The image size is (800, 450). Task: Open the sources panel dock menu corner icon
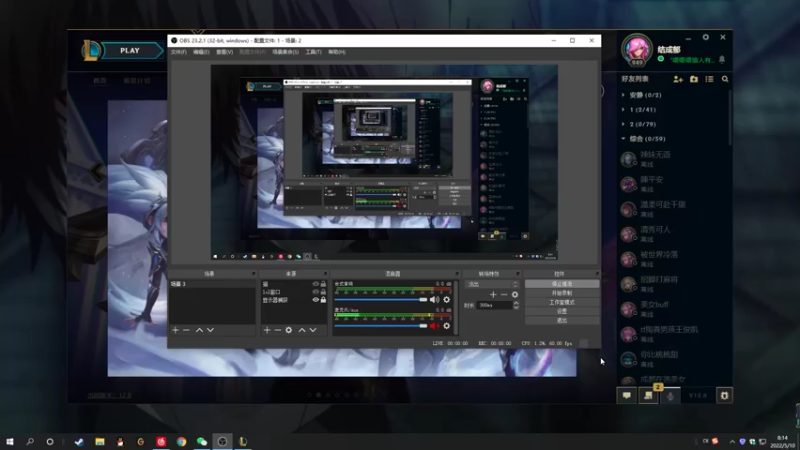[x=324, y=274]
